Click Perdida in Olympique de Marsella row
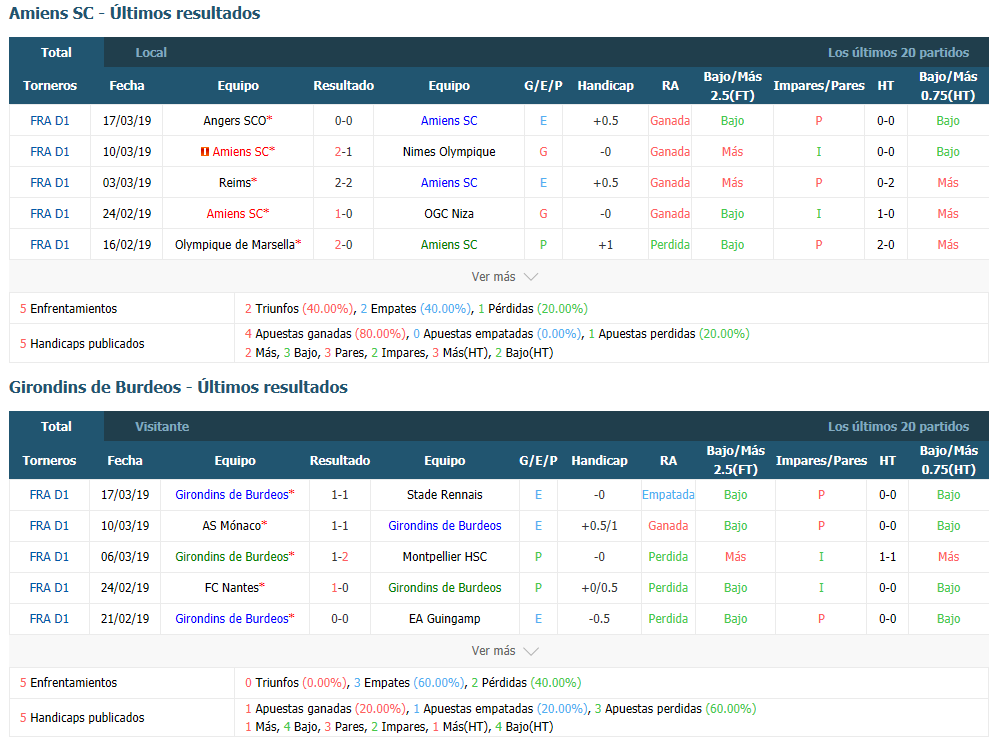The height and width of the screenshot is (743, 989). coord(670,244)
